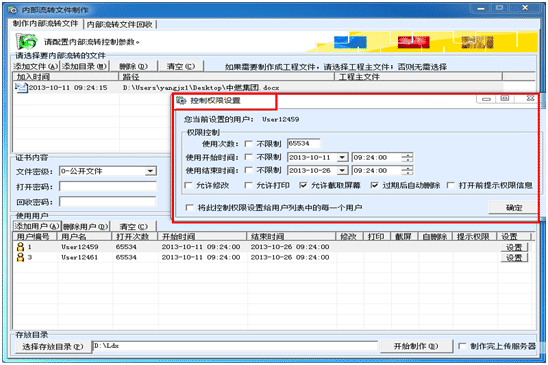Click the brown header banner block
The width and height of the screenshot is (548, 365).
click(477, 42)
